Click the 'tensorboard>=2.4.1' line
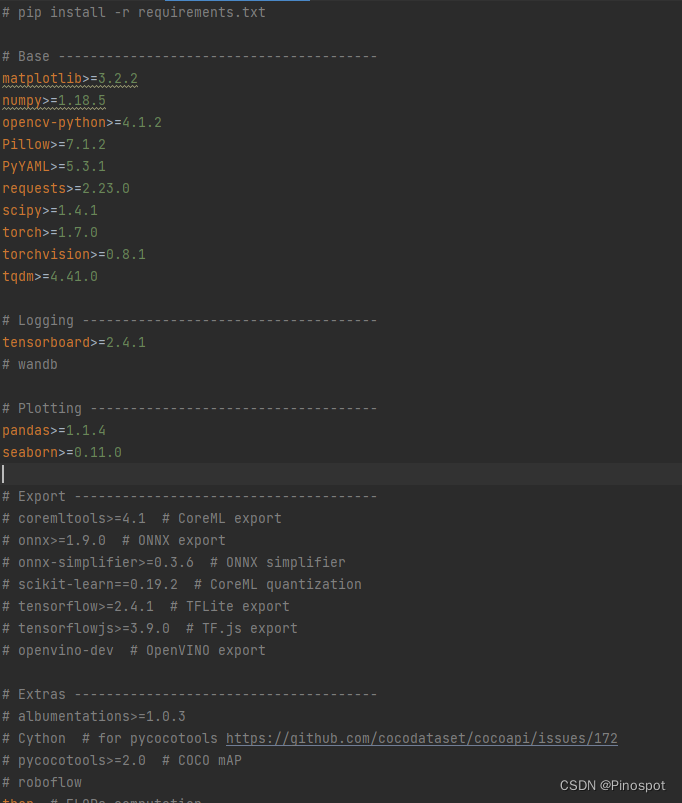The width and height of the screenshot is (682, 803). (74, 343)
